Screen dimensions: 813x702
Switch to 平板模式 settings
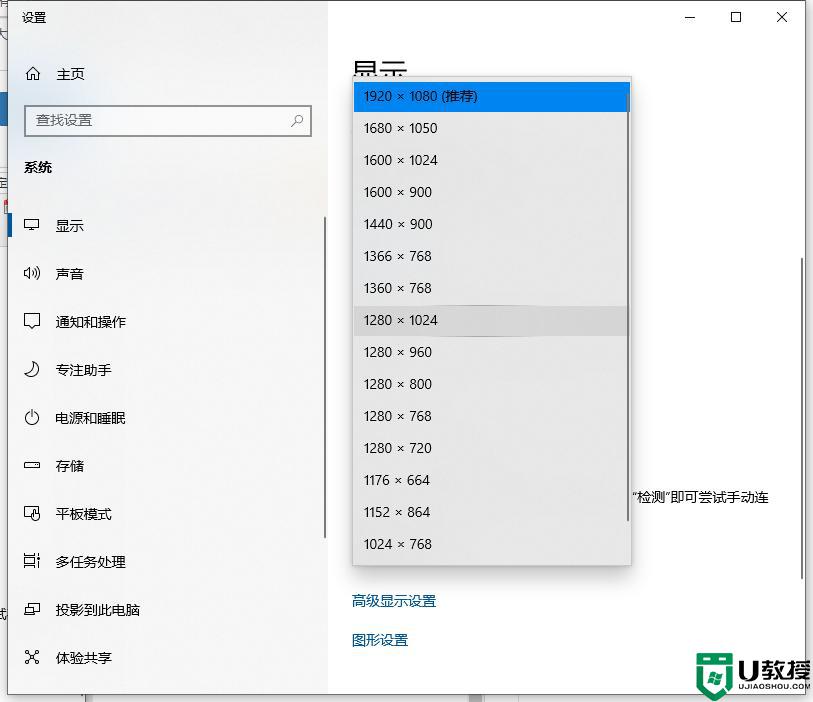click(x=83, y=514)
